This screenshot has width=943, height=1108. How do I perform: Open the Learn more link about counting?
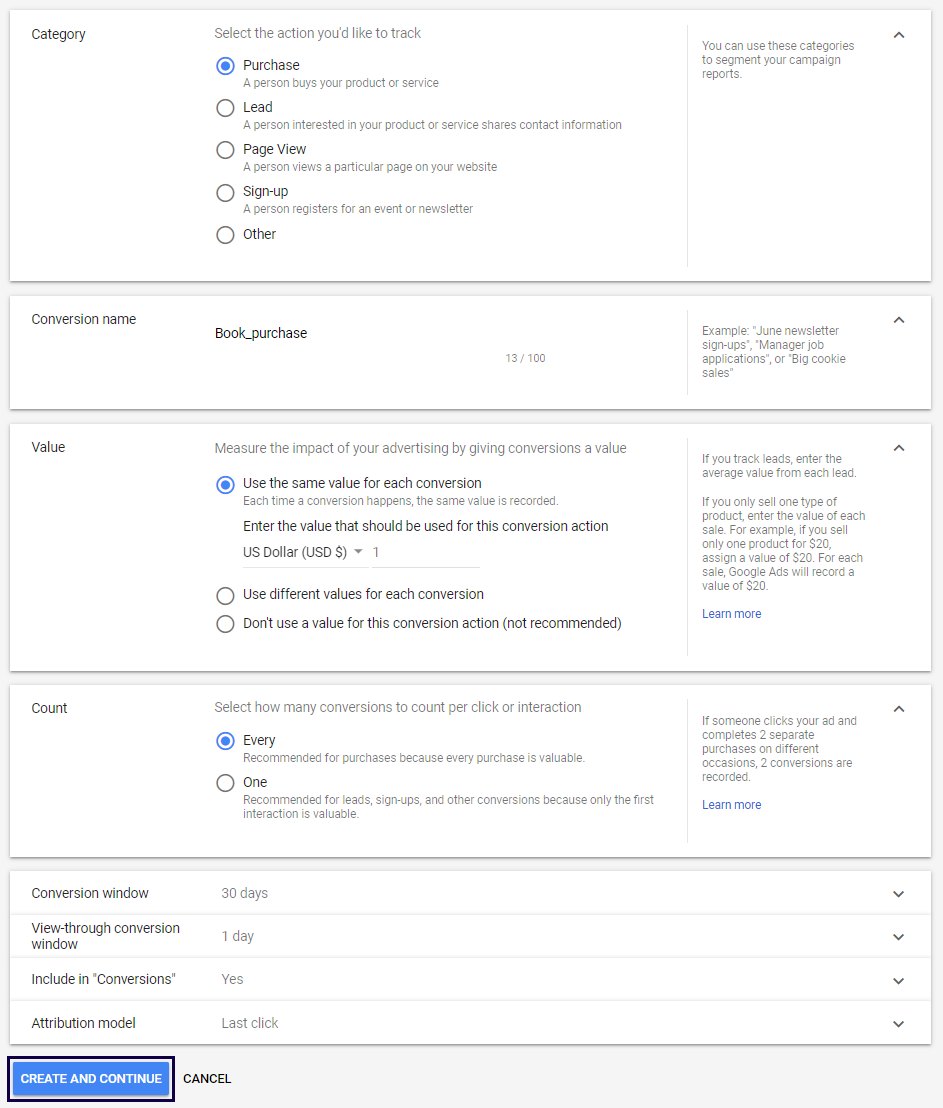pos(731,804)
